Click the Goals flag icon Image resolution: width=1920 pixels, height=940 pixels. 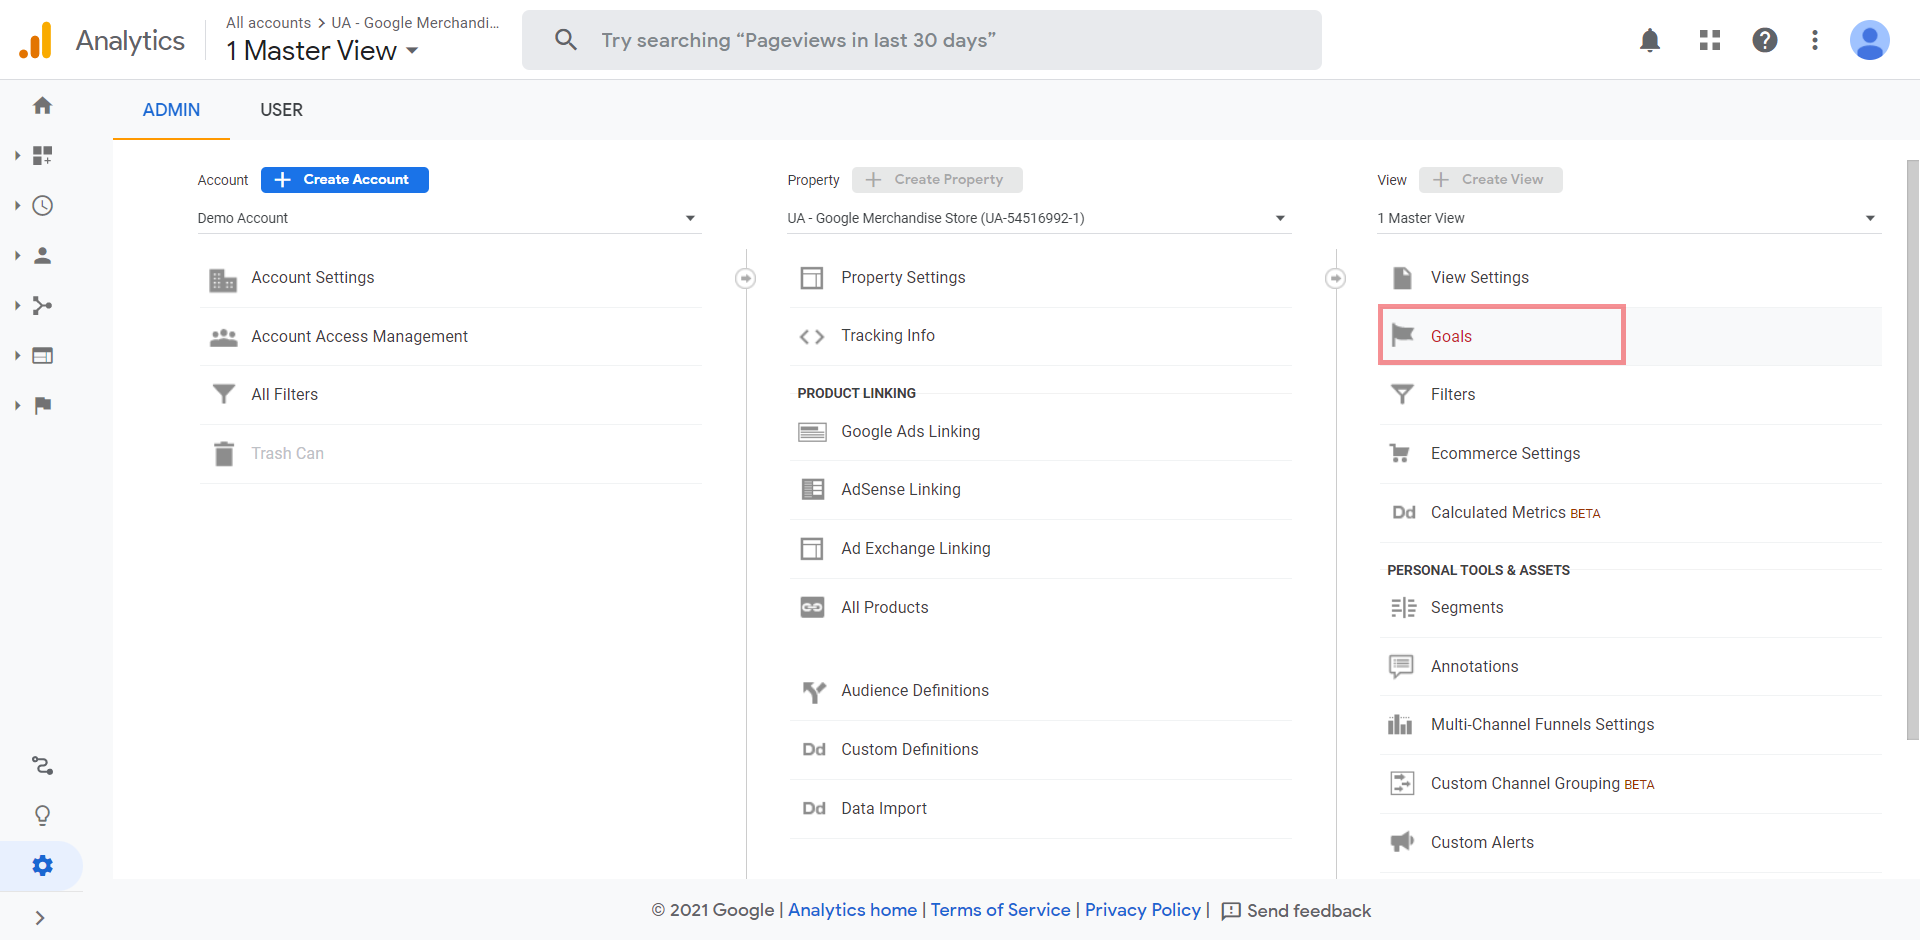point(1403,335)
